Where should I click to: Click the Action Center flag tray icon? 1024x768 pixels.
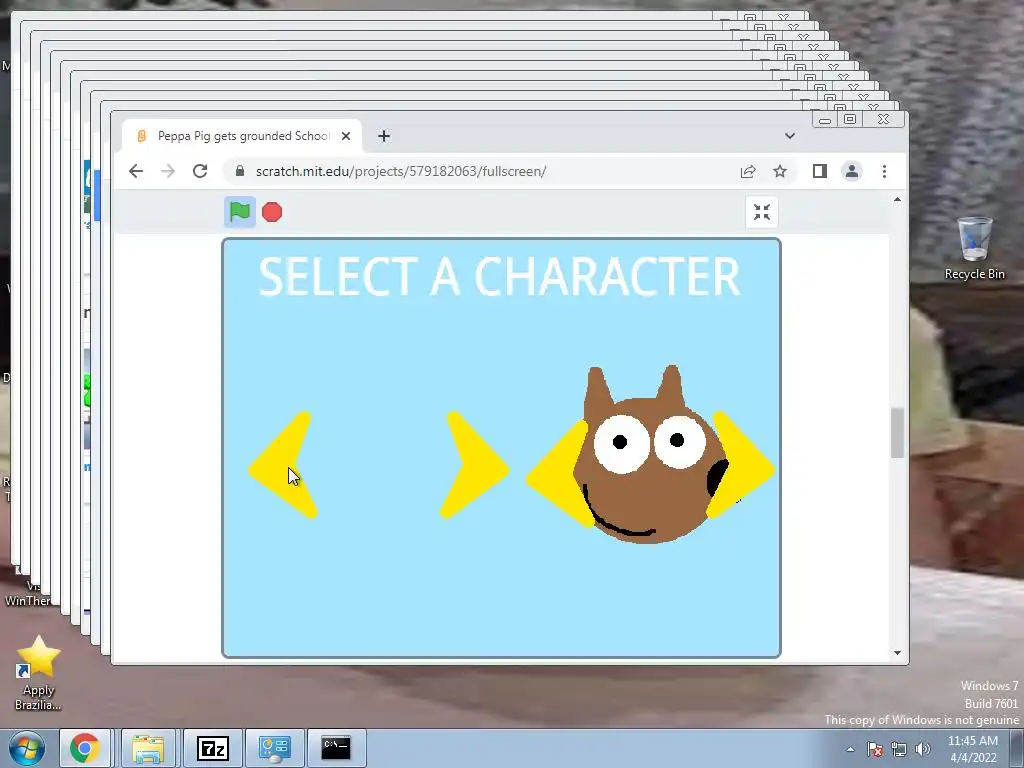pyautogui.click(x=875, y=749)
